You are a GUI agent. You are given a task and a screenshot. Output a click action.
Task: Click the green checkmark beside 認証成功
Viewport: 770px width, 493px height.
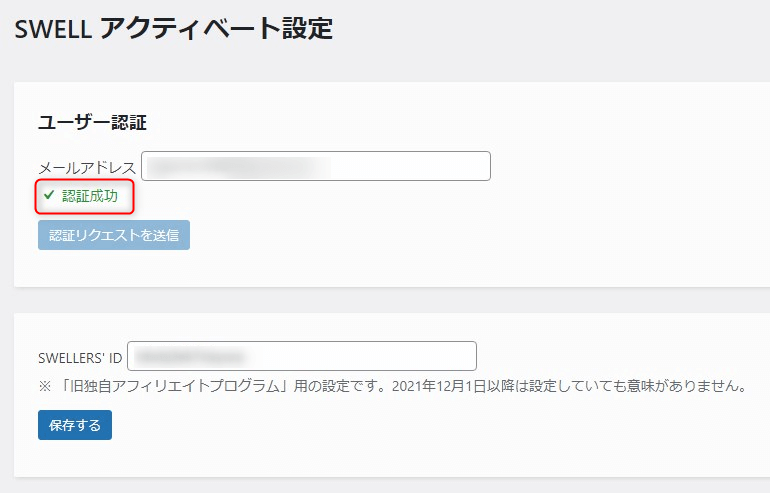coord(49,195)
